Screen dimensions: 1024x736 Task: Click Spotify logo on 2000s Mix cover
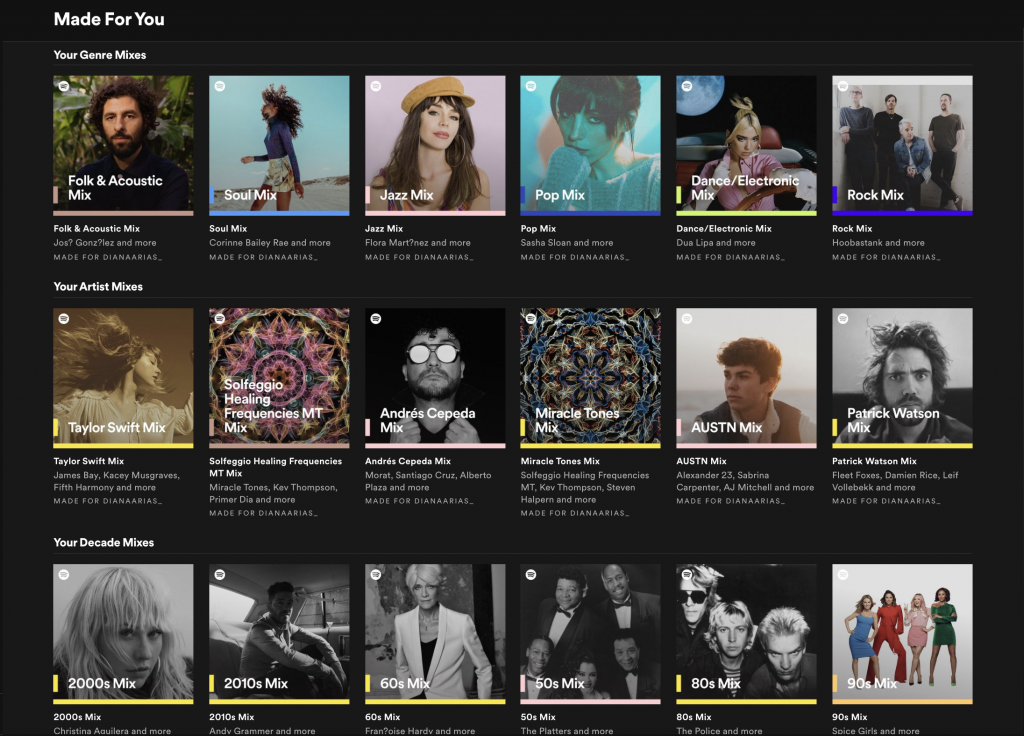click(x=64, y=575)
